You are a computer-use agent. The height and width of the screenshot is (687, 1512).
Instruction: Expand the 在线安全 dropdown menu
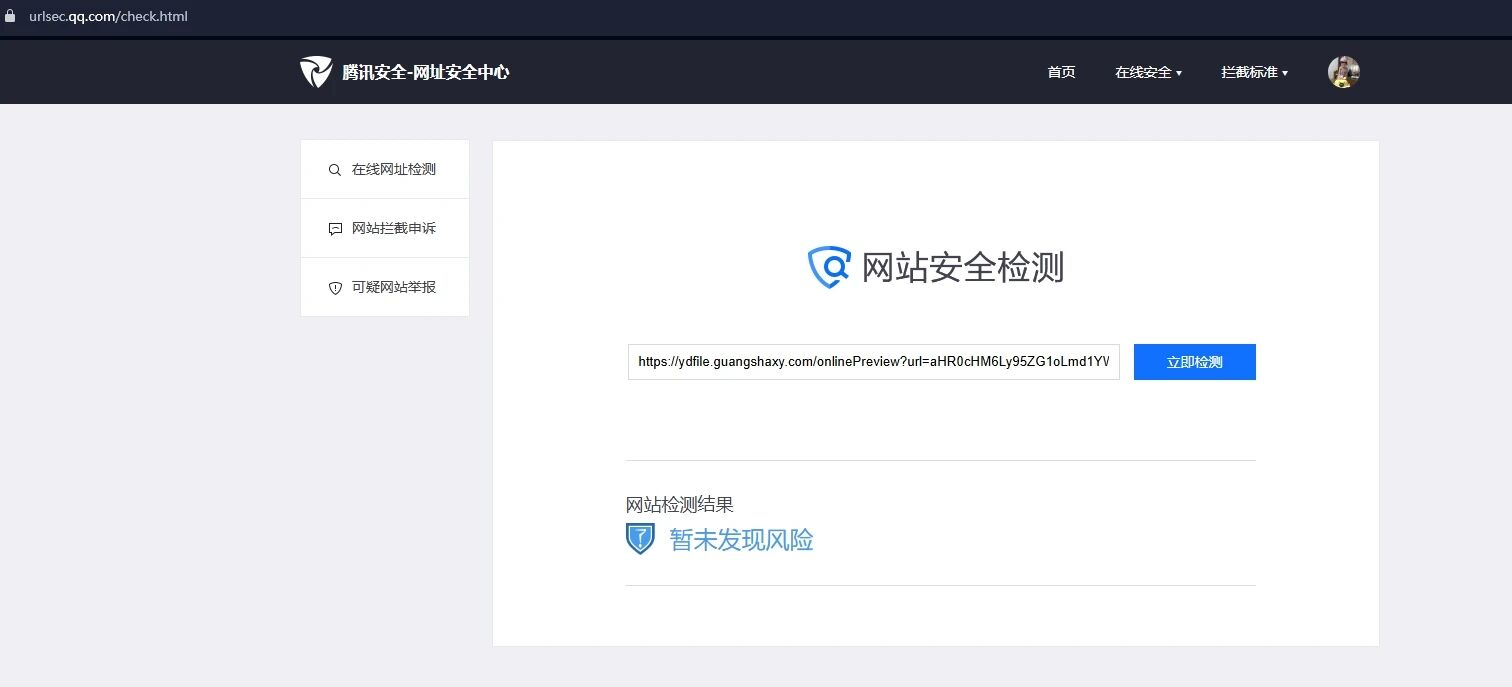[x=1148, y=72]
